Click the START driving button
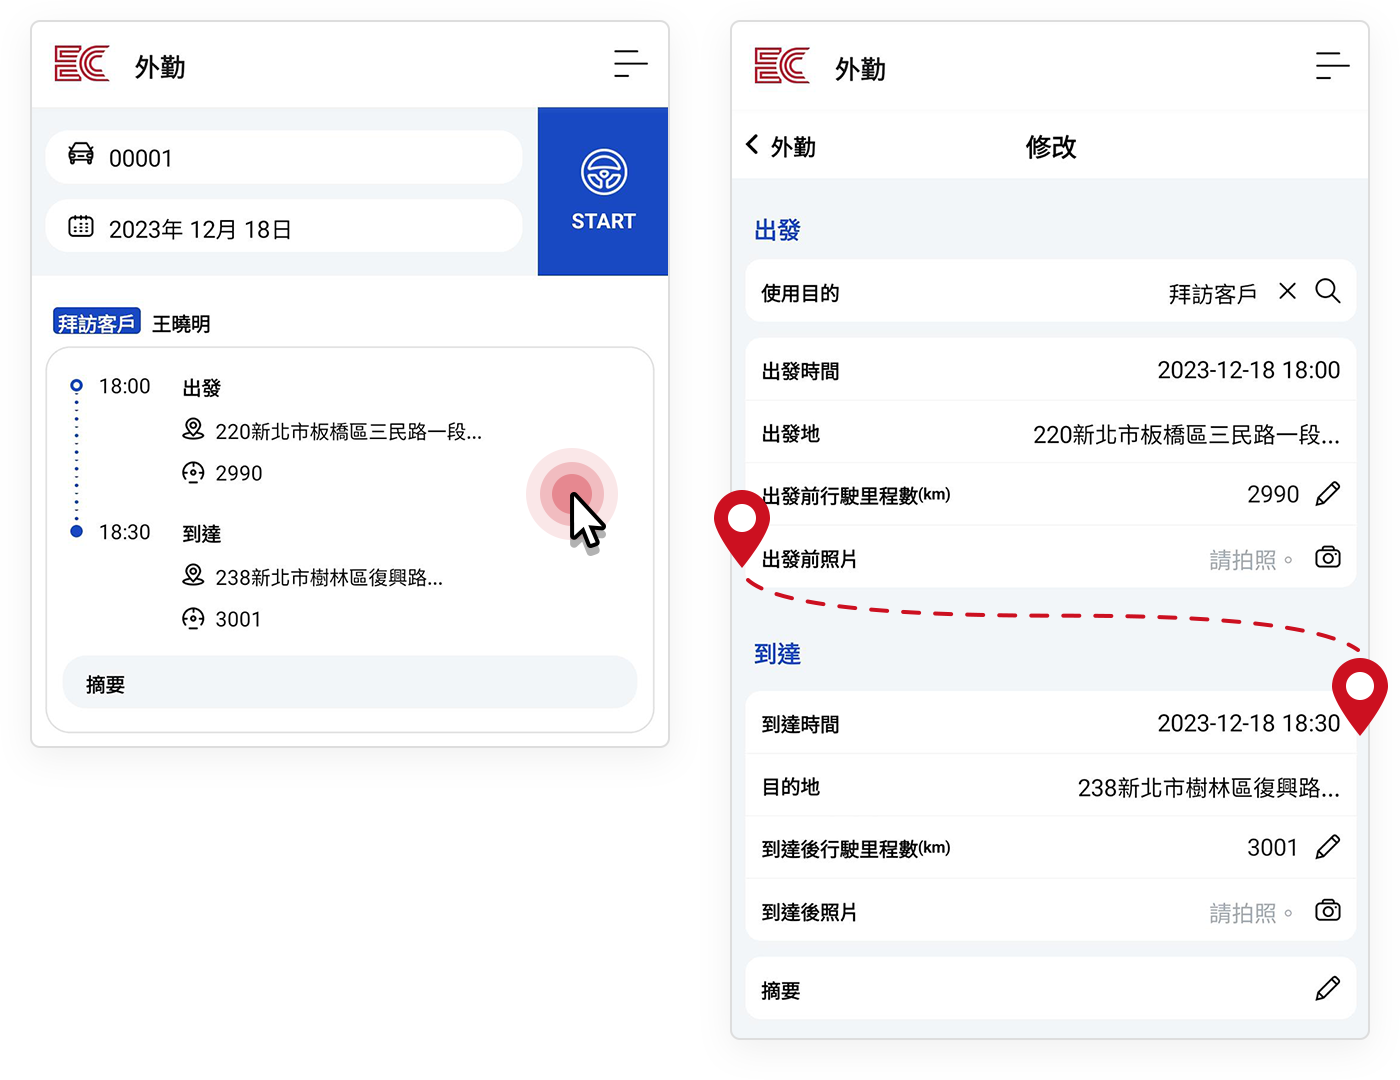Screen dimensions: 1400x1080 (603, 191)
